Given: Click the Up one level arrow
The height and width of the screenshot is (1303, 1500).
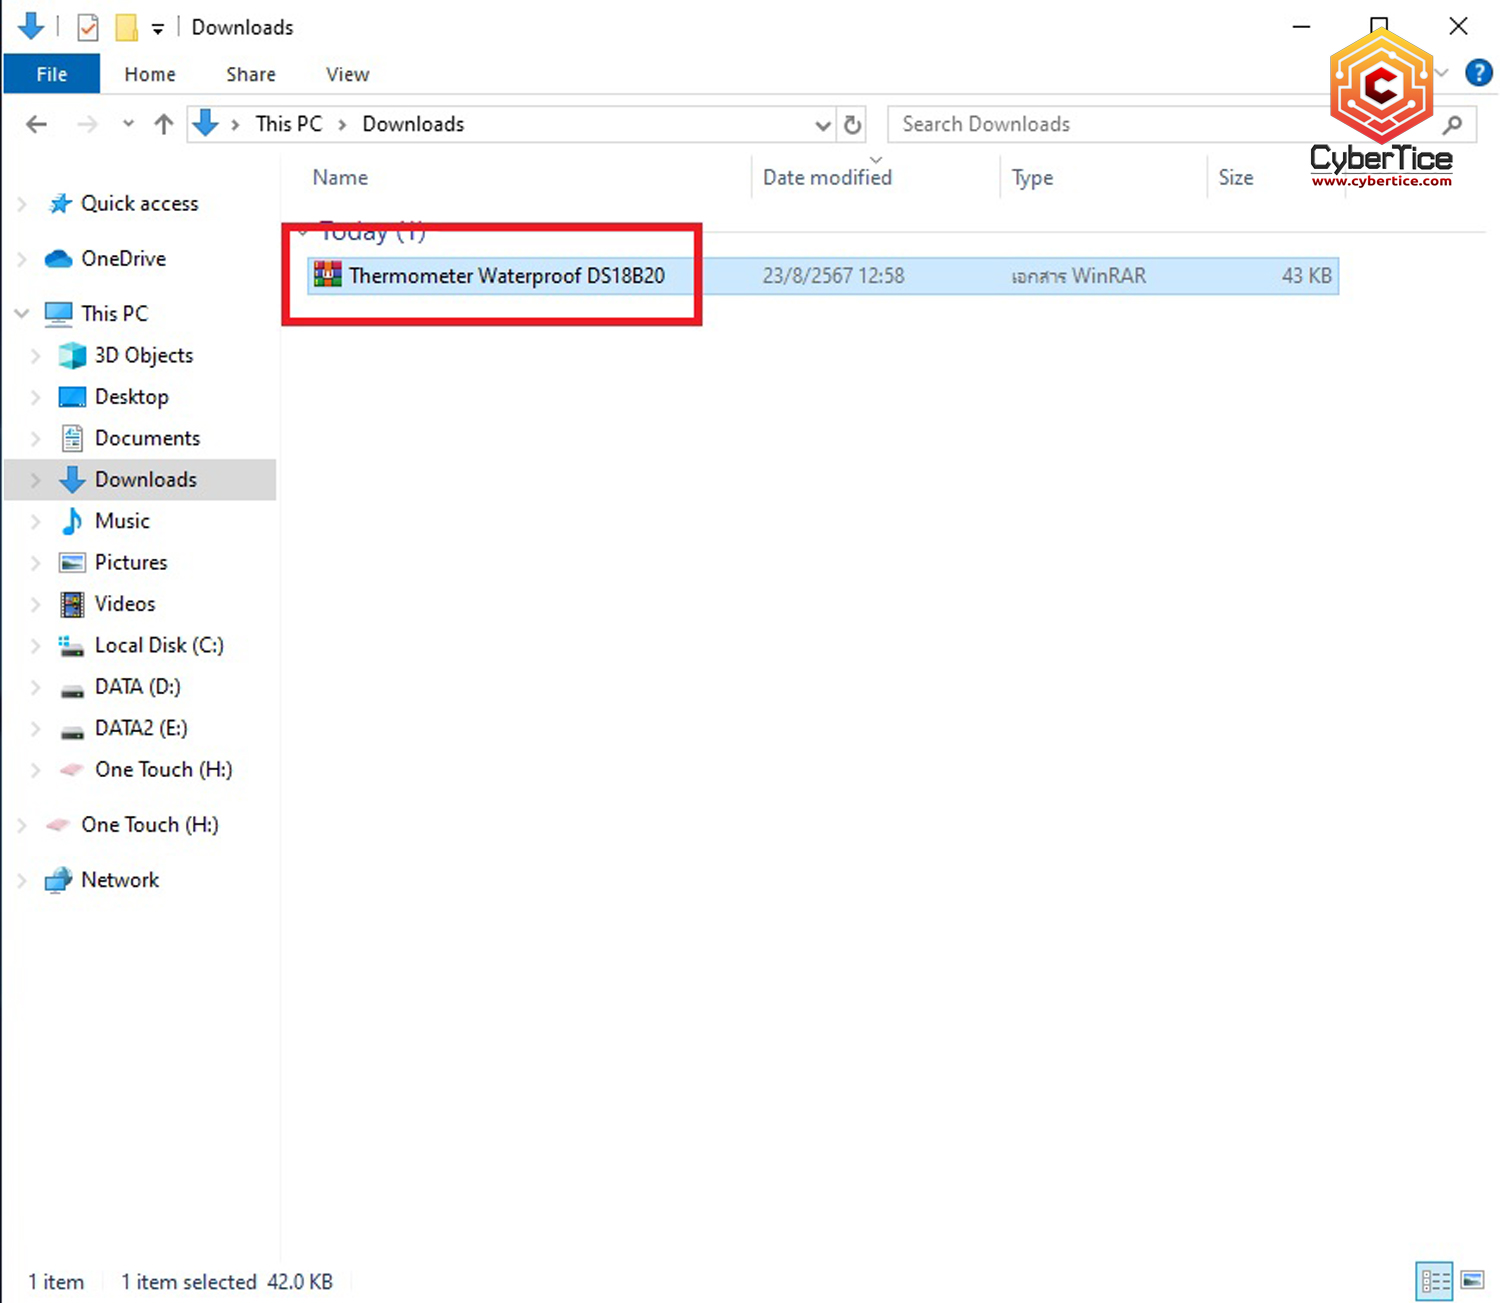Looking at the screenshot, I should point(164,125).
